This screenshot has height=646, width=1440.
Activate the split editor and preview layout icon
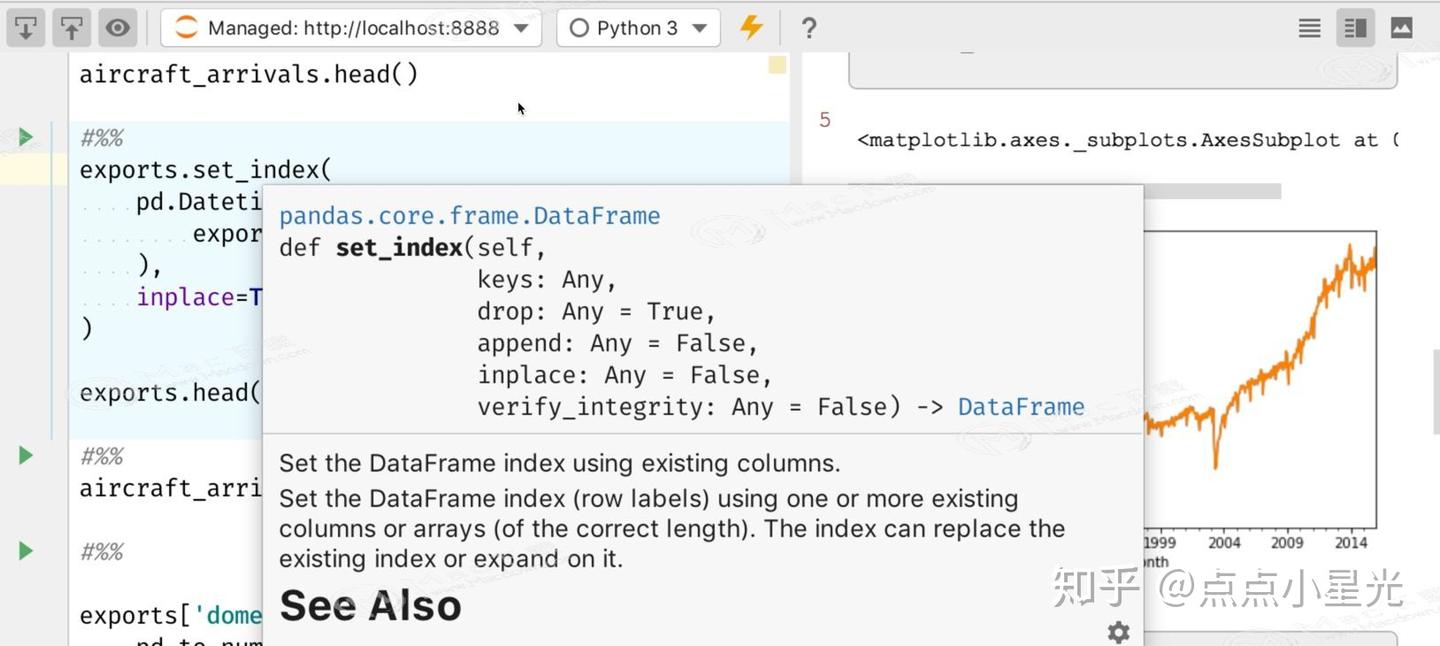tap(1355, 27)
